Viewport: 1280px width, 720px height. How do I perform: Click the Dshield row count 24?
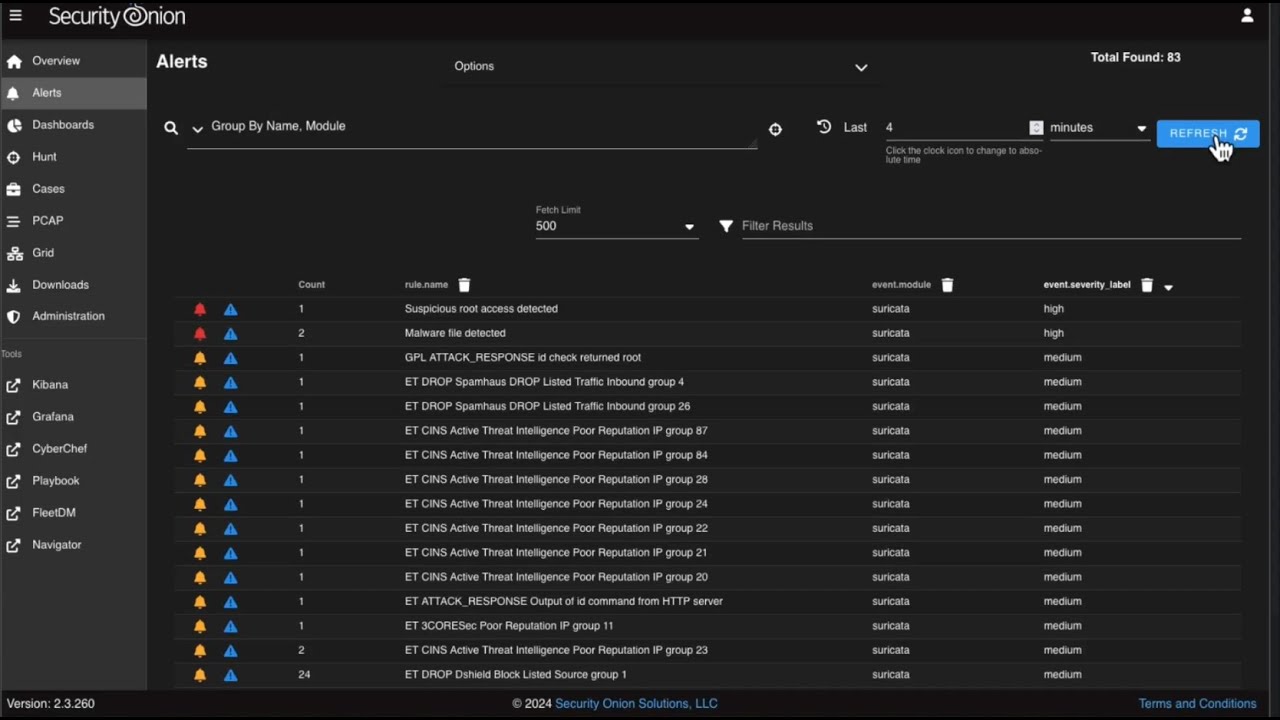pos(304,675)
